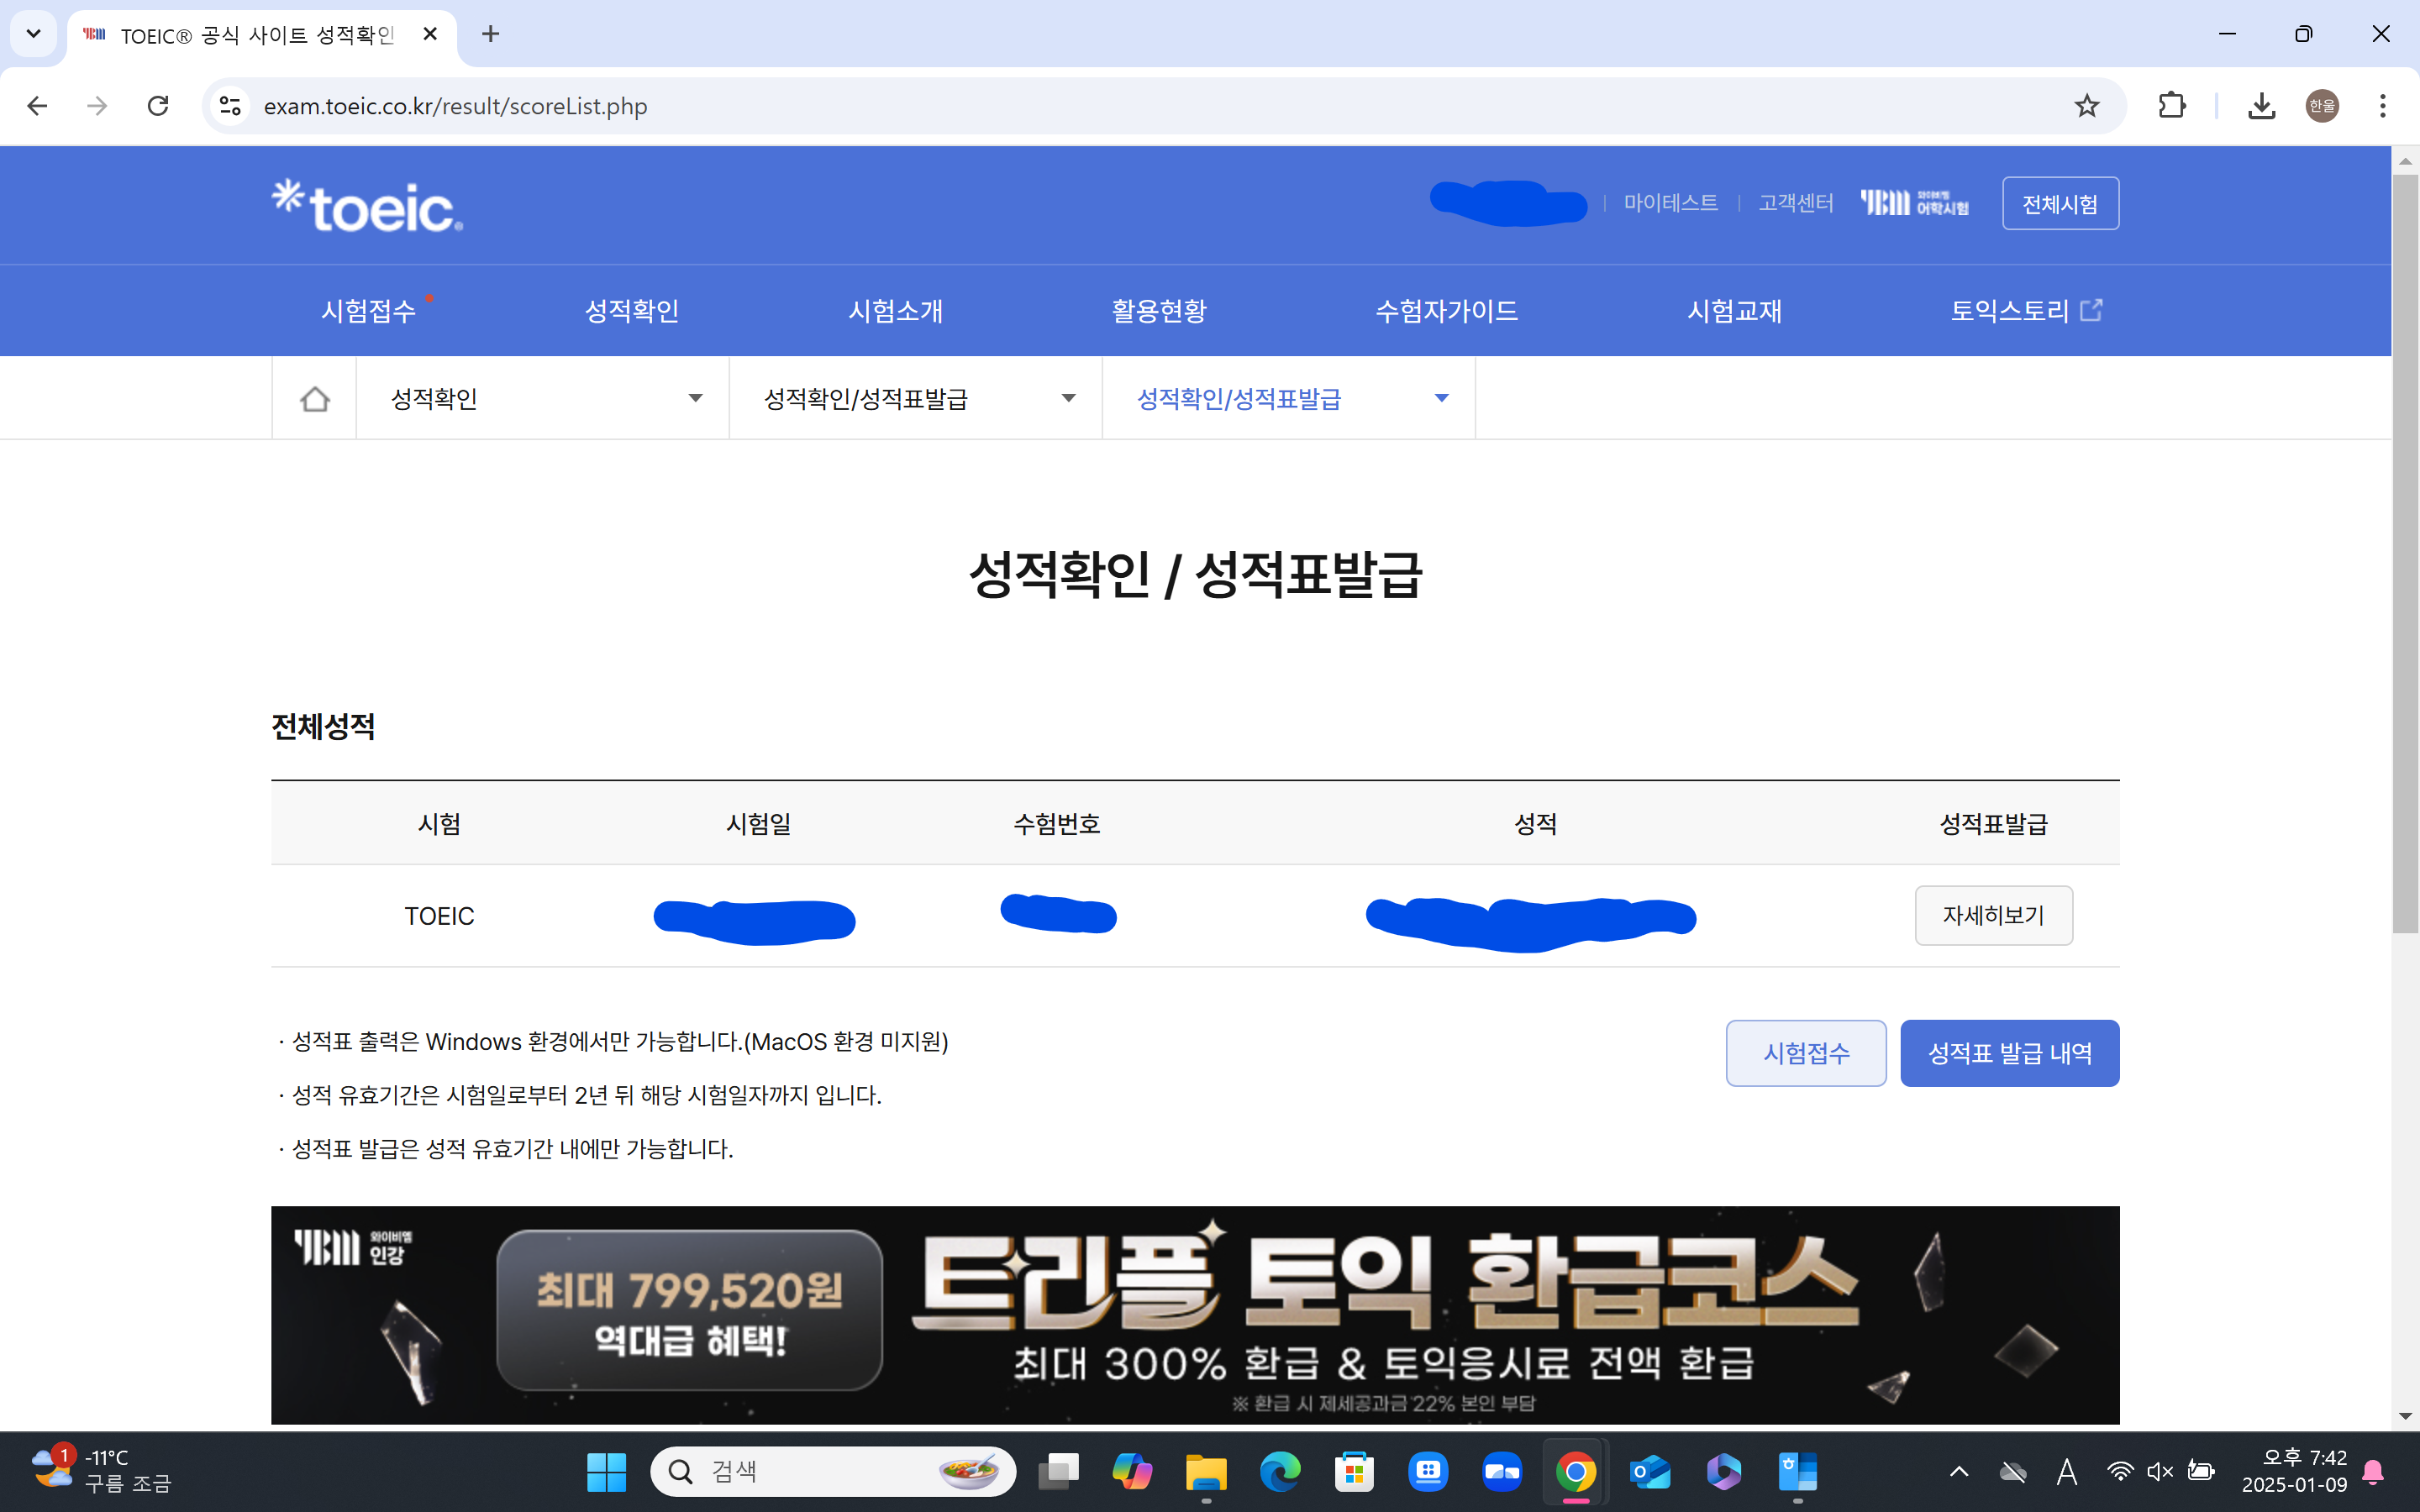Open Chrome downloads icon
2420x1512 pixels.
pos(2261,106)
